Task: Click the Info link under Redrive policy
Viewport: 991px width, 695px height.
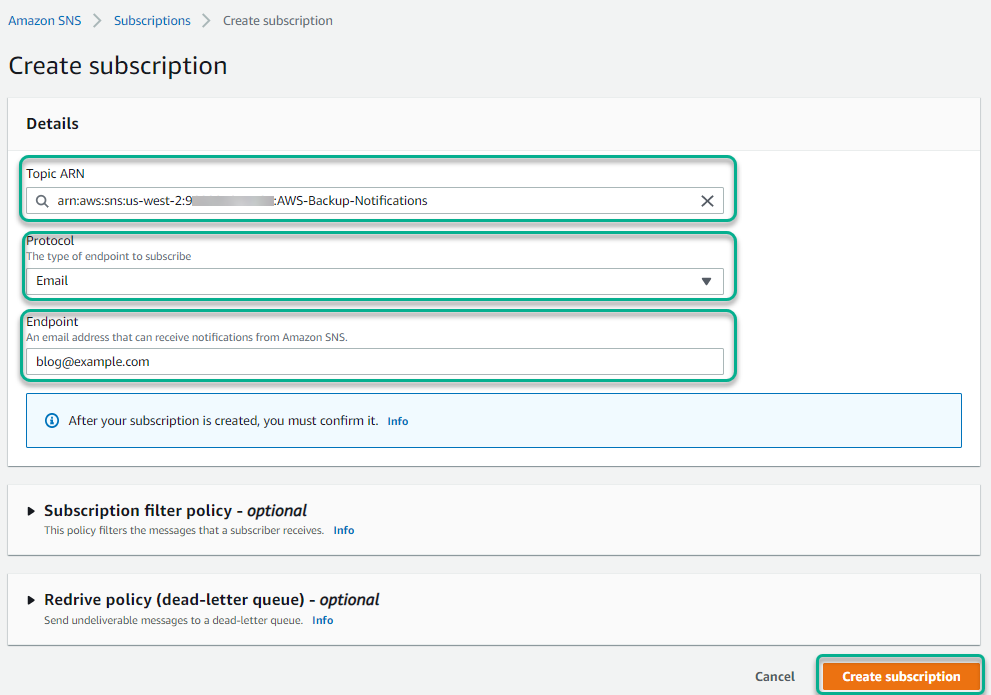Action: pyautogui.click(x=322, y=620)
